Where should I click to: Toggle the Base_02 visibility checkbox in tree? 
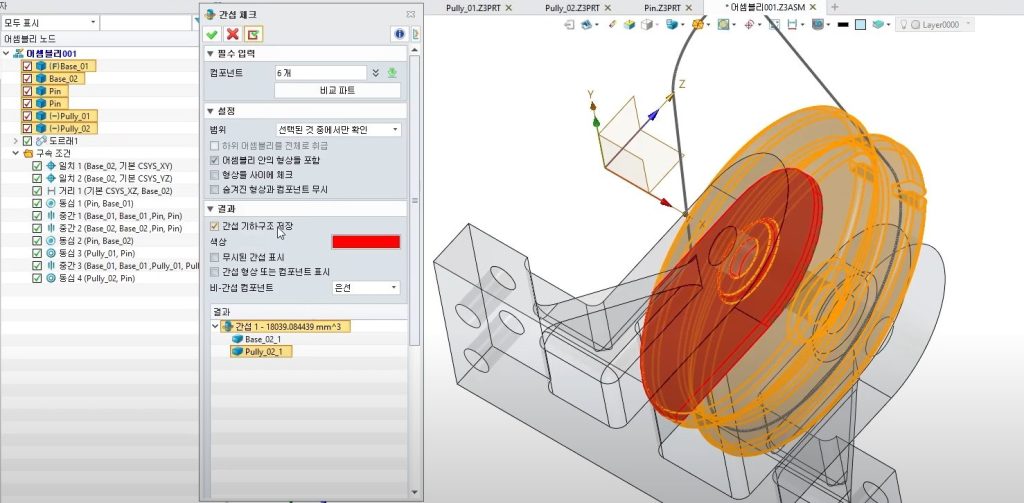[27, 78]
